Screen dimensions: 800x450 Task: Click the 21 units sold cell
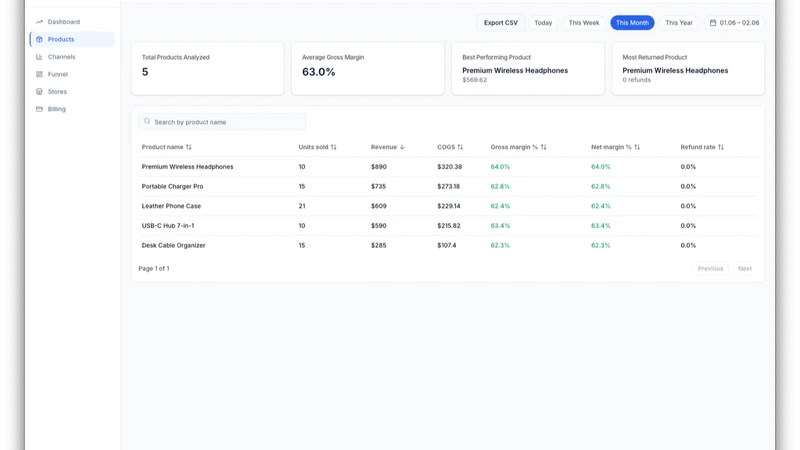coord(302,206)
